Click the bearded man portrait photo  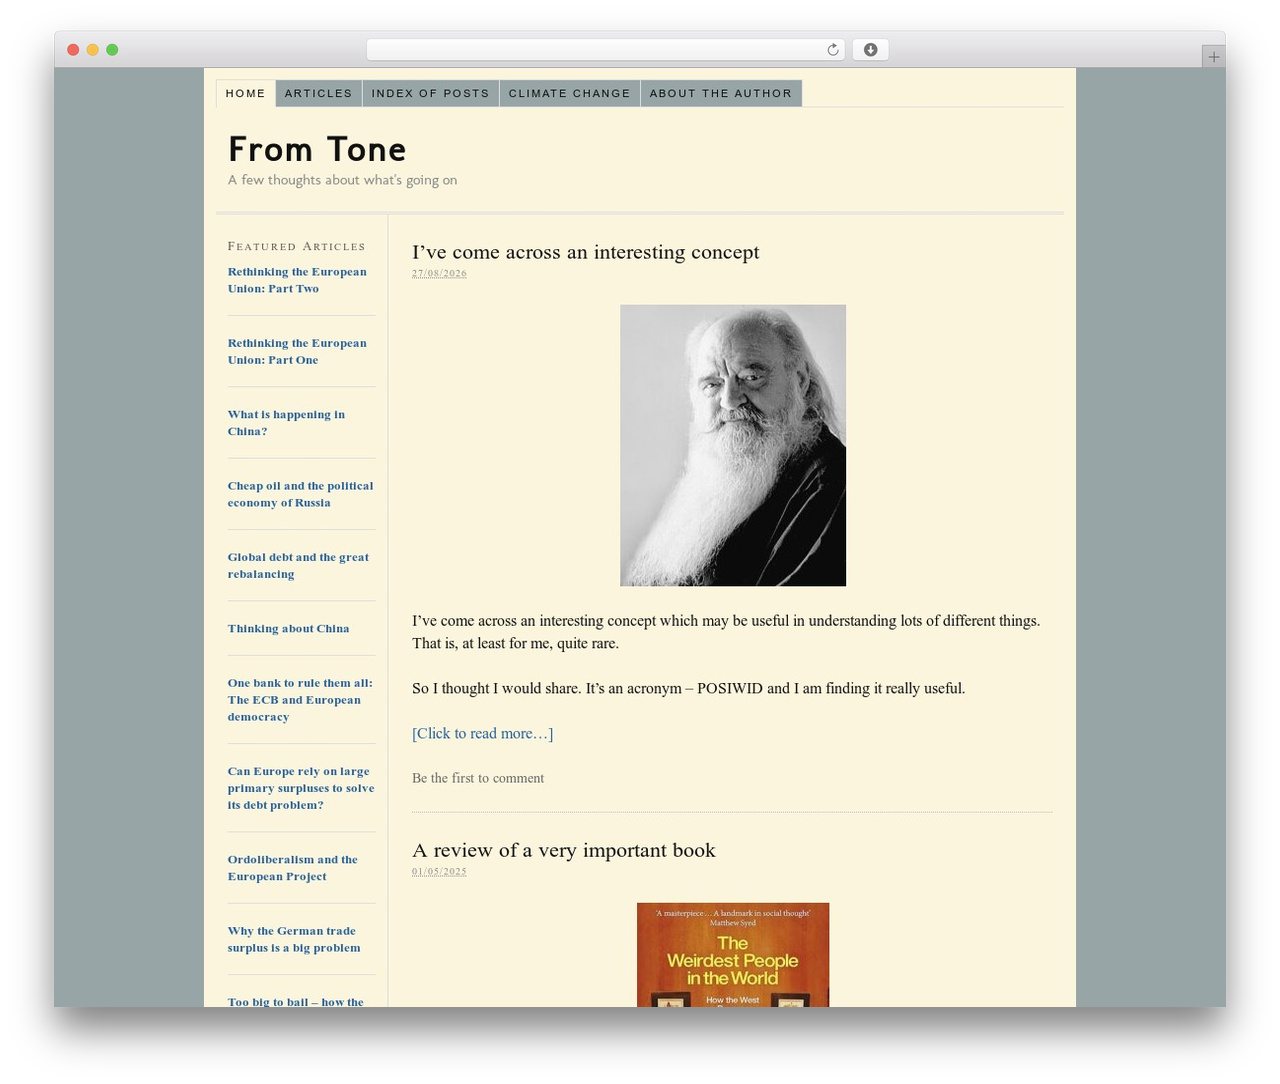coord(733,445)
